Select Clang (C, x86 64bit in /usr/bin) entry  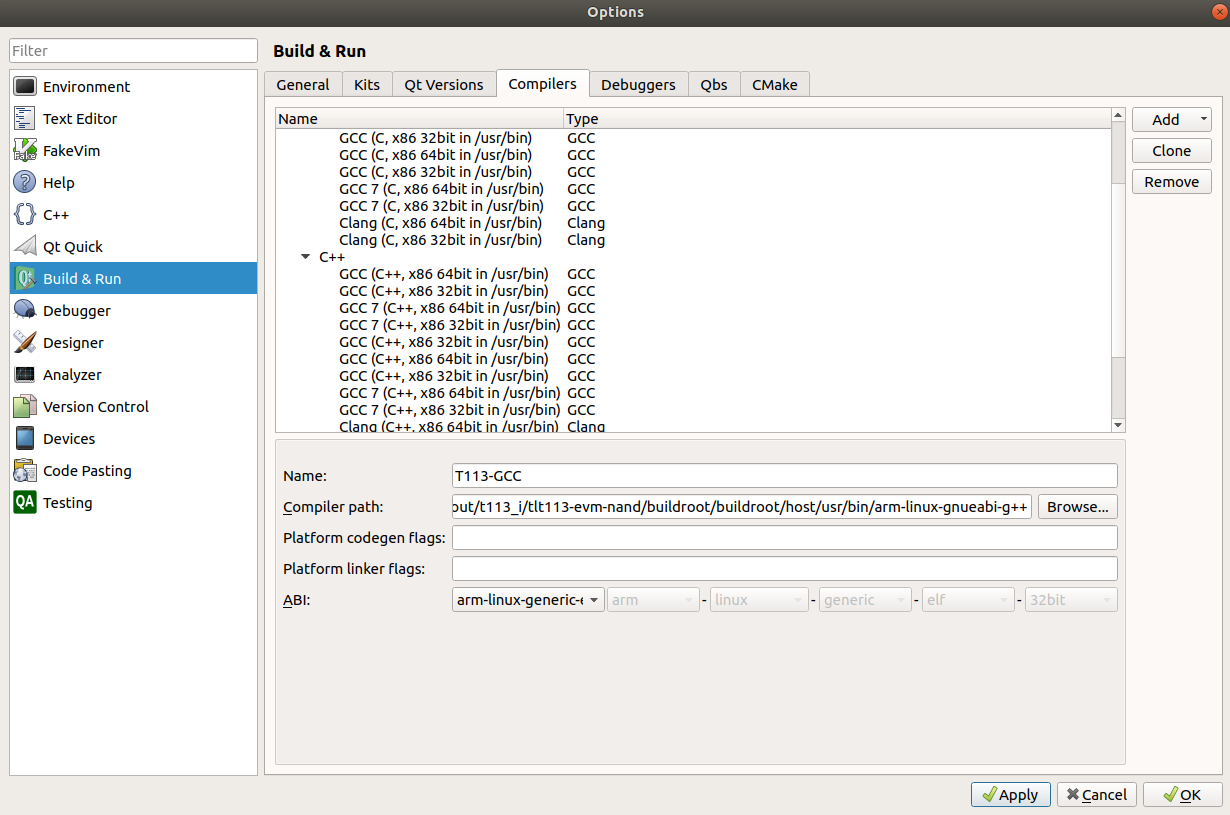440,223
